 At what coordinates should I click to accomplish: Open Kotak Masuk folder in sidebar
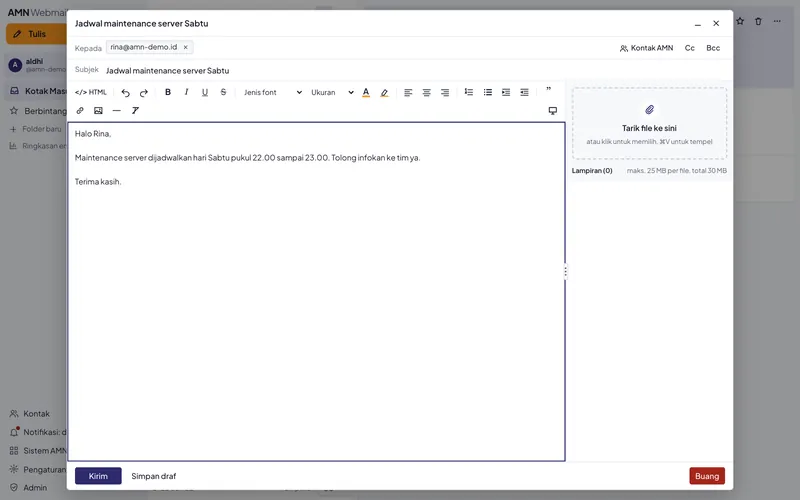pyautogui.click(x=38, y=91)
